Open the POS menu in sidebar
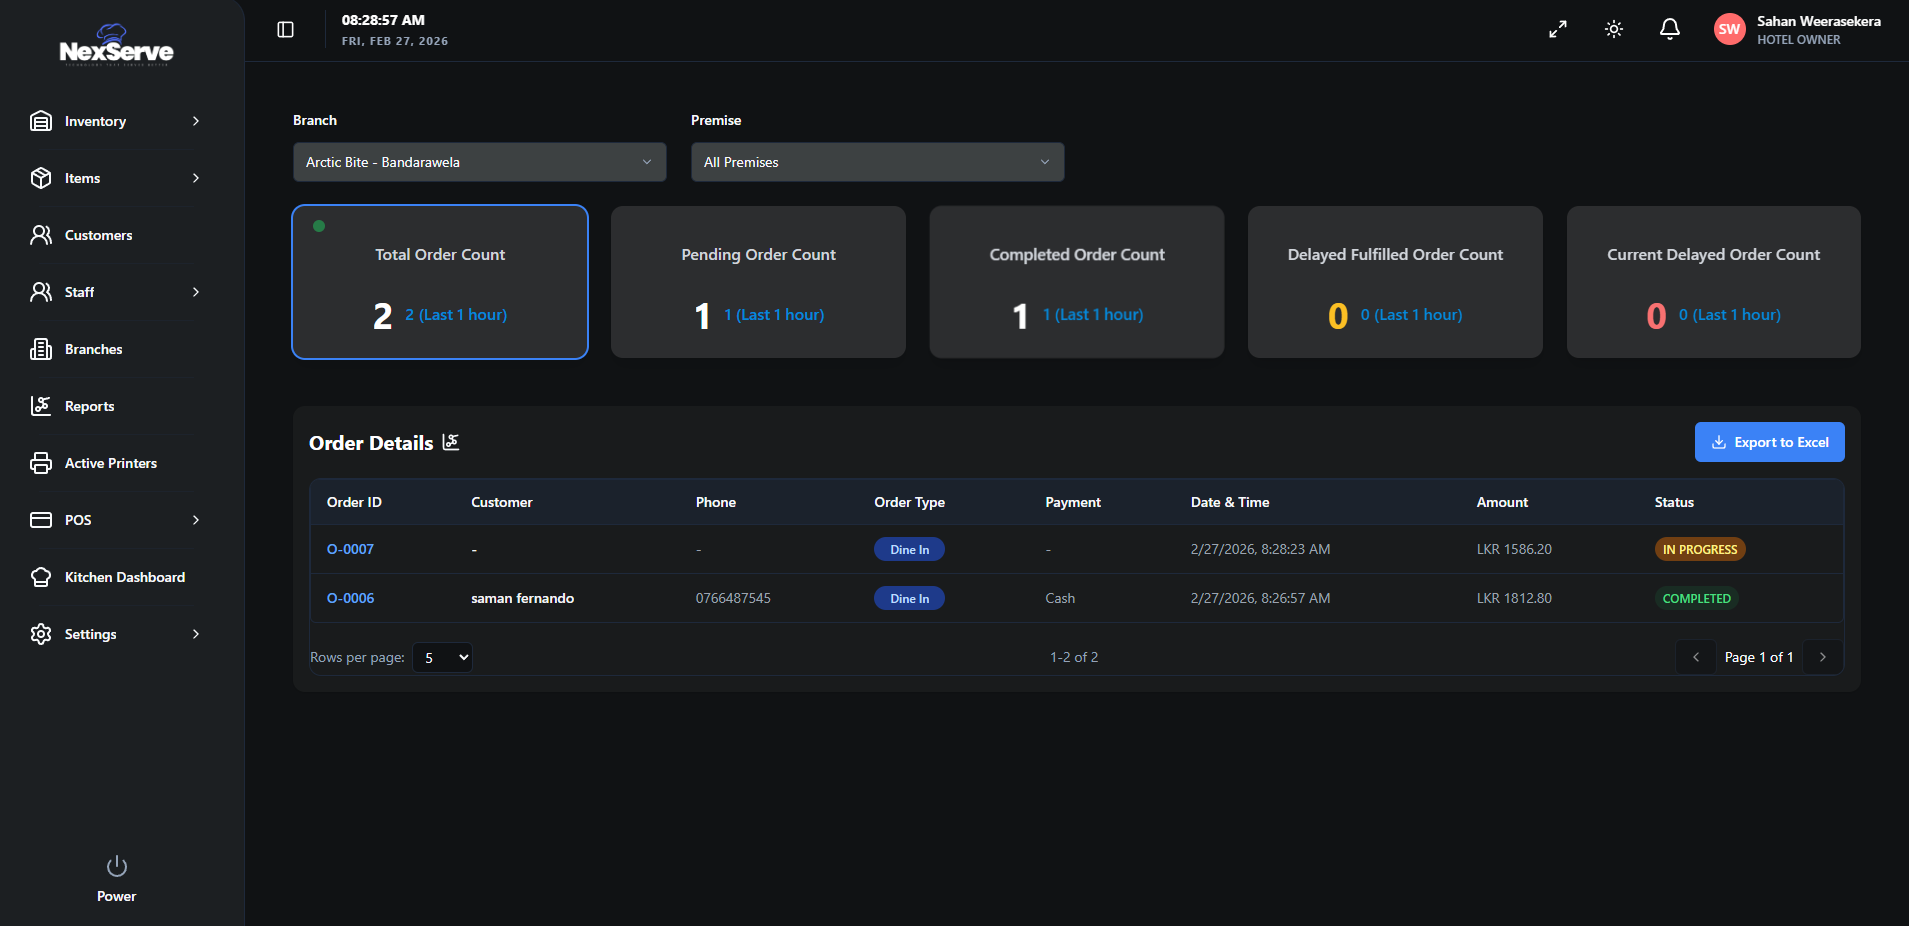Image resolution: width=1909 pixels, height=926 pixels. click(77, 520)
